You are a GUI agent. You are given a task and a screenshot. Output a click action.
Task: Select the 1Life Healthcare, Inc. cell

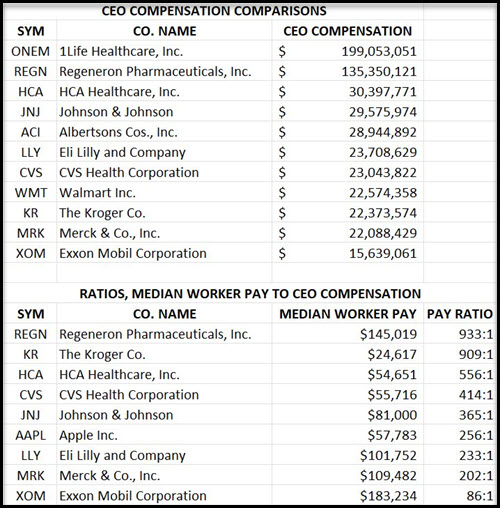click(x=121, y=51)
